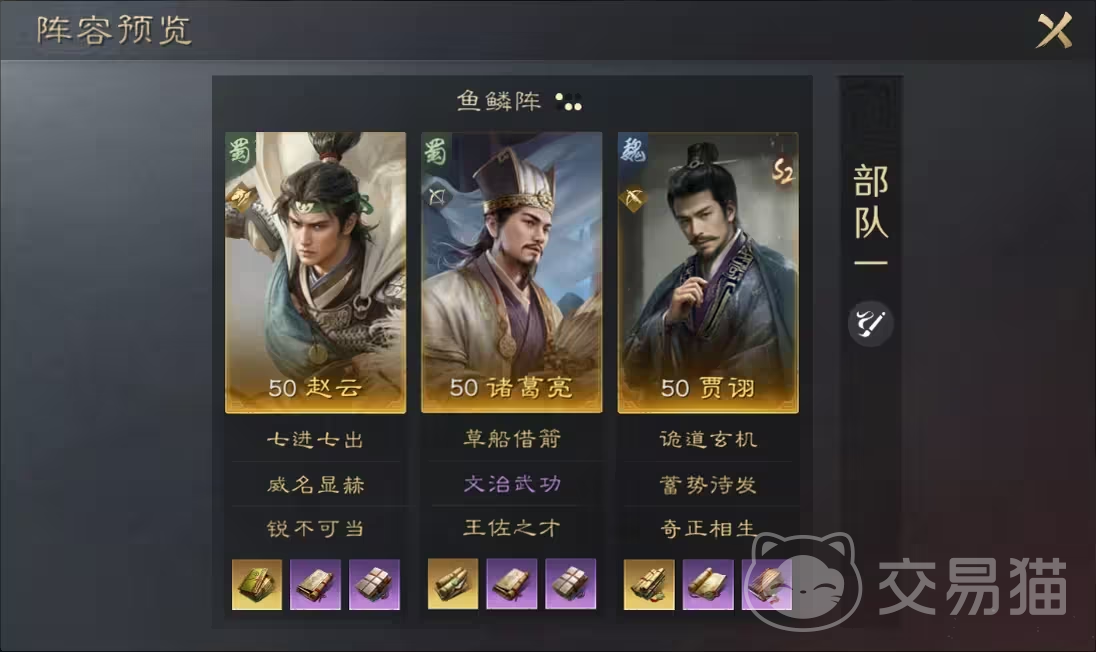Click the edit brush icon under 部队一
The height and width of the screenshot is (652, 1096).
click(870, 324)
